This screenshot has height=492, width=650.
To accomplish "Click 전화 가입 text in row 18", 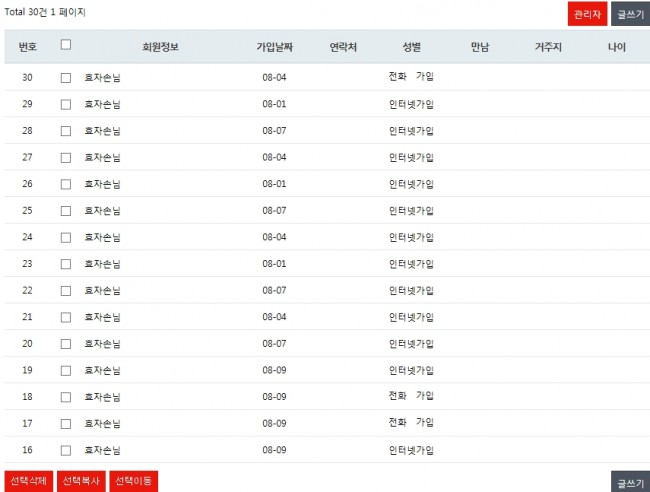I will [x=411, y=396].
